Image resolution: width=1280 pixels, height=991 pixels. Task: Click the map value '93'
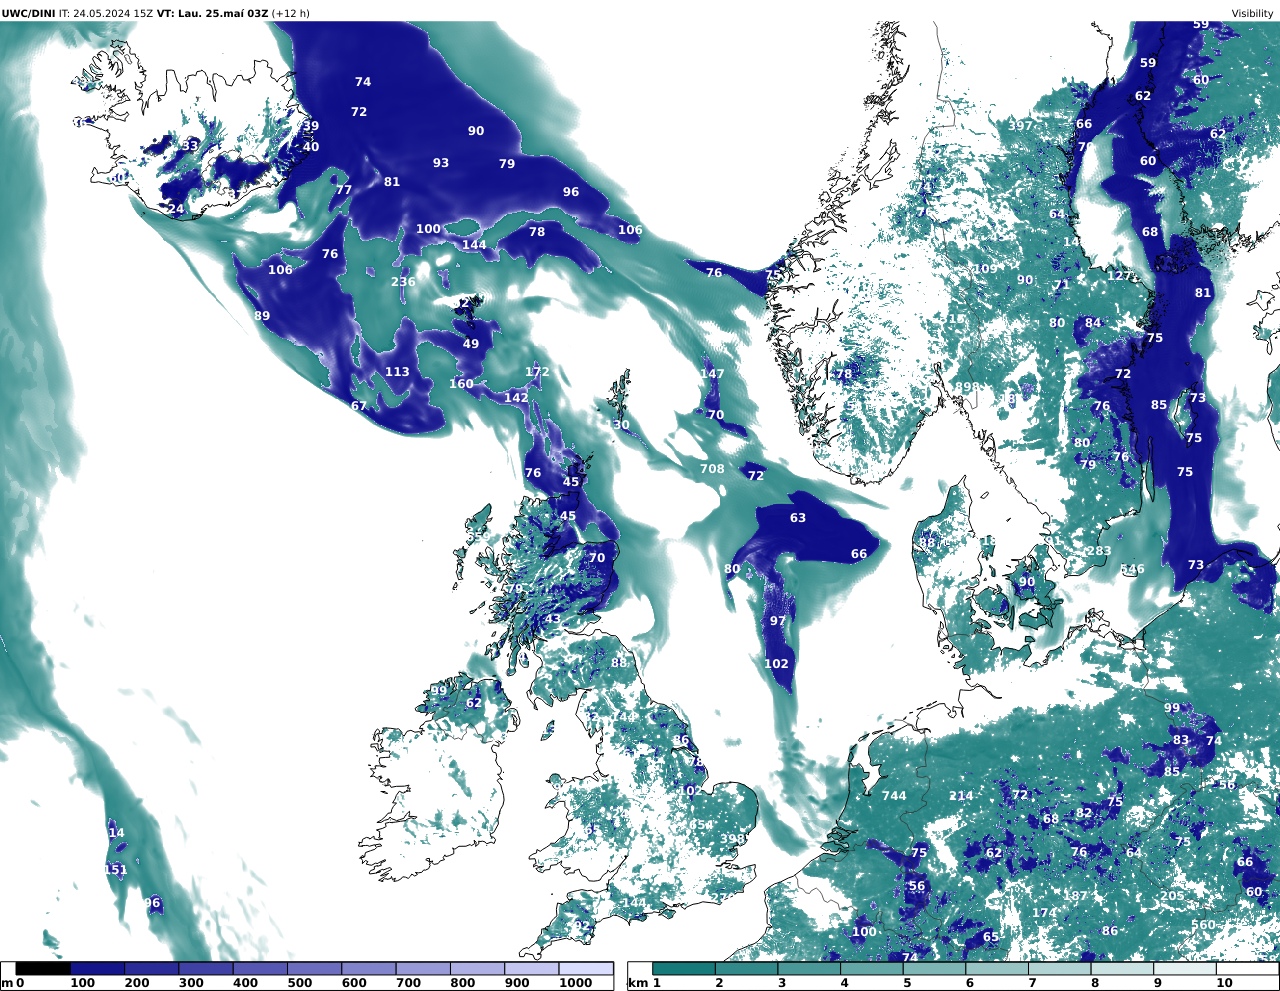pyautogui.click(x=441, y=163)
